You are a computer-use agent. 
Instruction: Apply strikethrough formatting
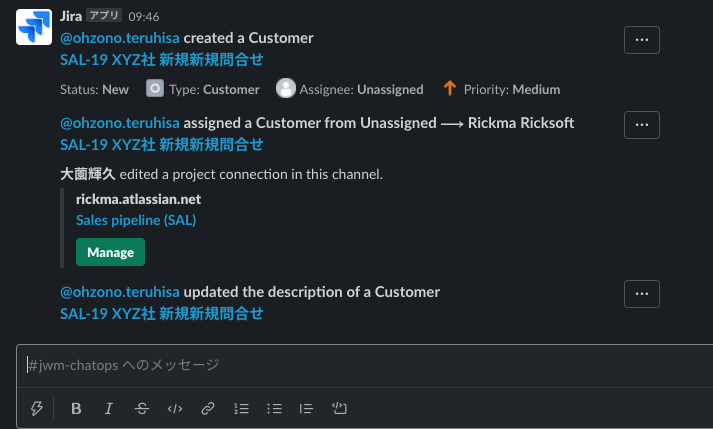[141, 408]
